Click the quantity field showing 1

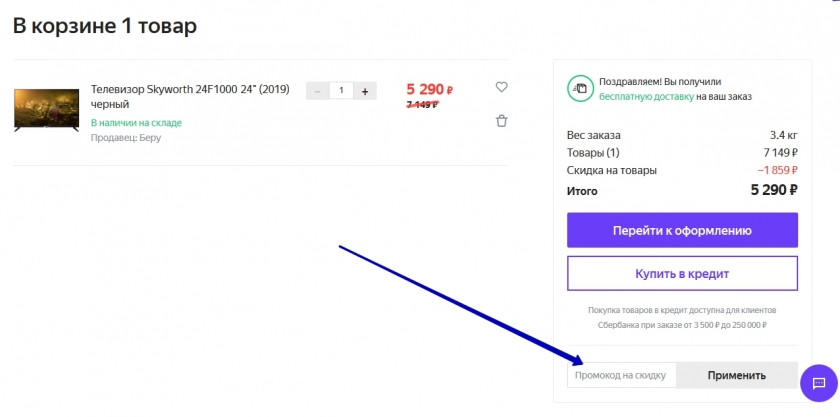(341, 91)
